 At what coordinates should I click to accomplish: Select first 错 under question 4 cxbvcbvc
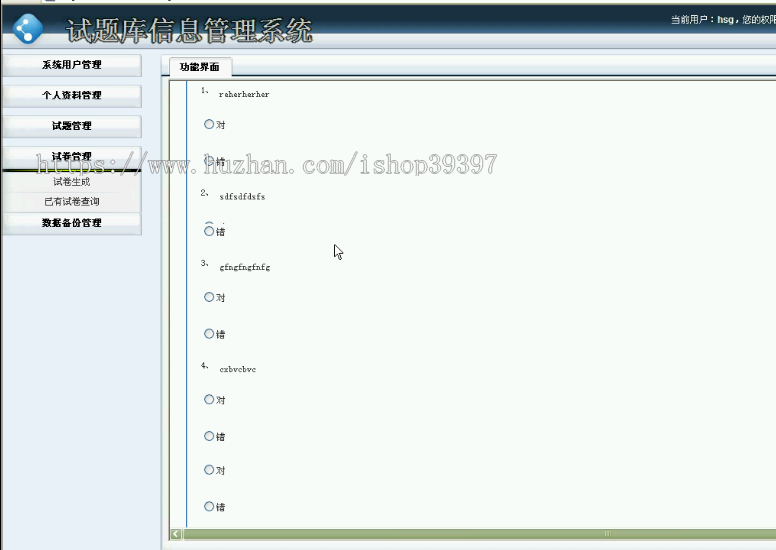(x=209, y=436)
